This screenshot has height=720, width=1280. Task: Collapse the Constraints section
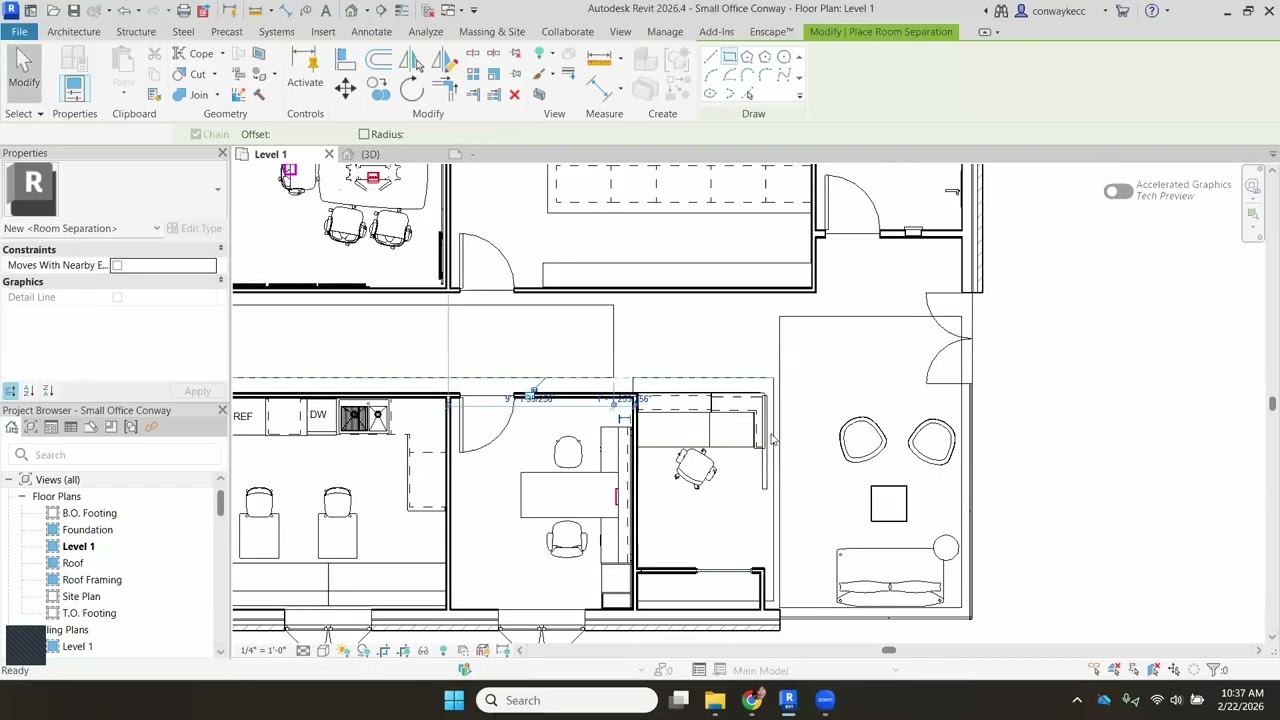pyautogui.click(x=220, y=249)
